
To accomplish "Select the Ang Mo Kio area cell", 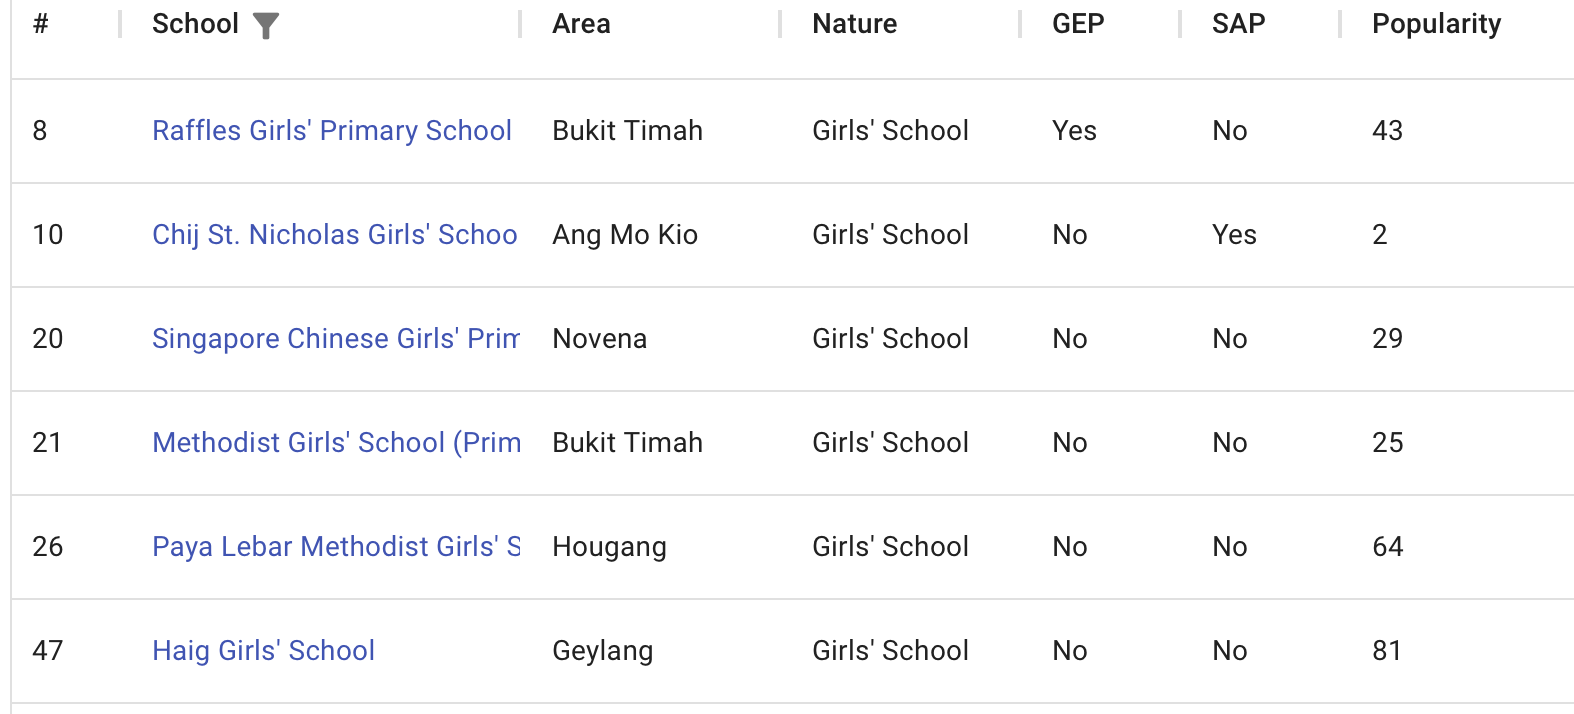I will (625, 235).
